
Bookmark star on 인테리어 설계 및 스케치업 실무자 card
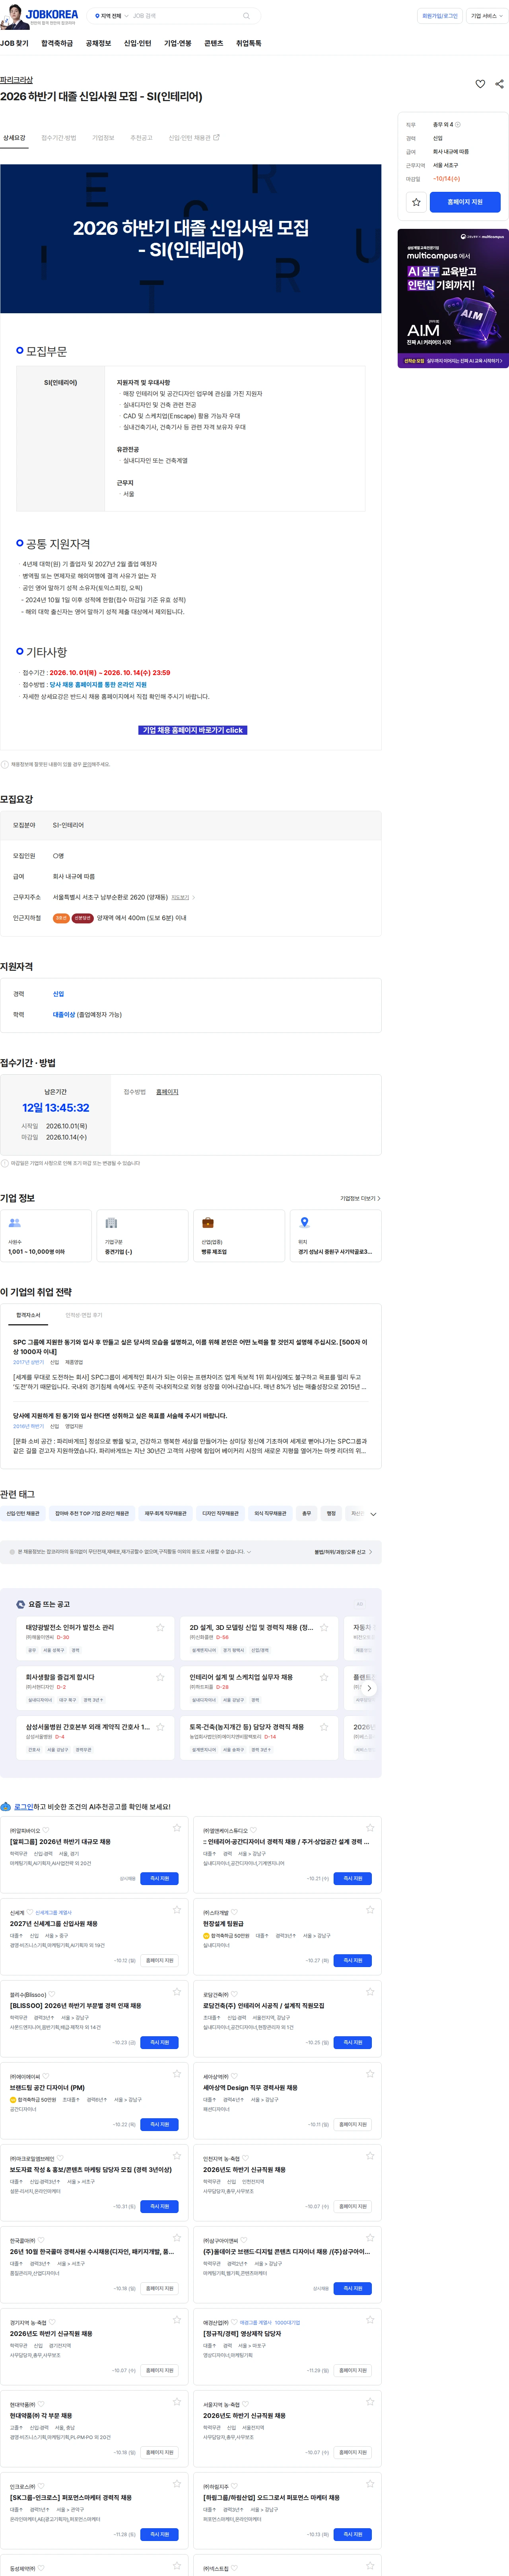[x=324, y=1677]
